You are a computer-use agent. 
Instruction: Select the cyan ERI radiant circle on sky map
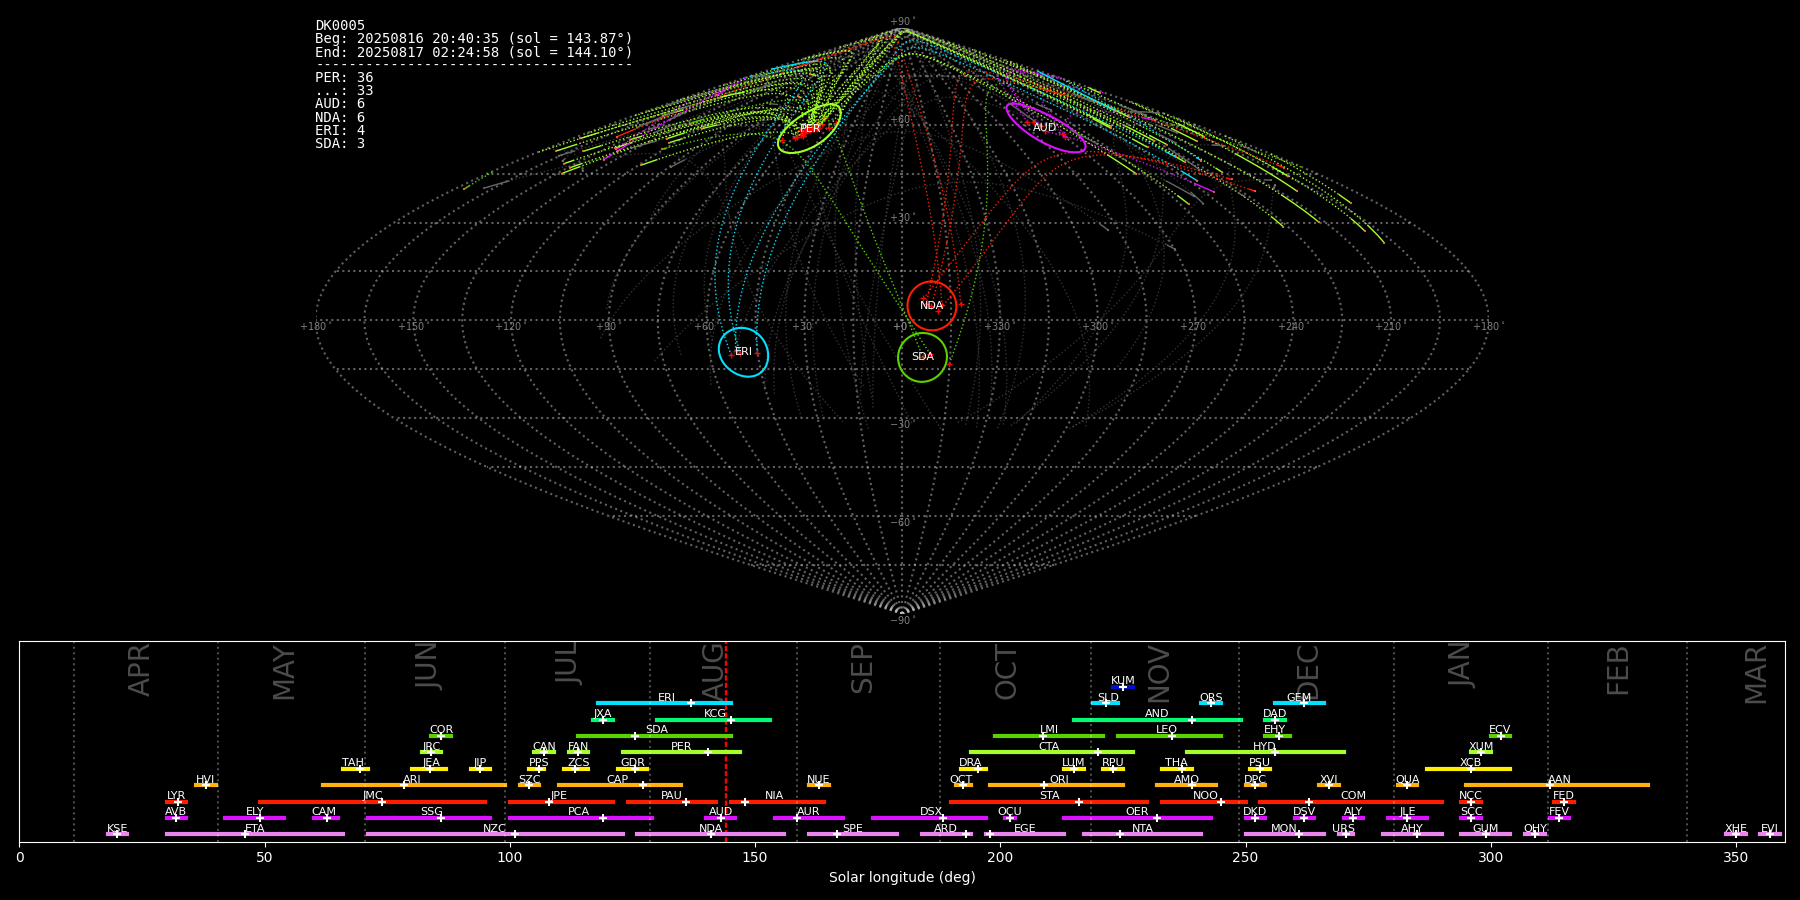tap(743, 352)
